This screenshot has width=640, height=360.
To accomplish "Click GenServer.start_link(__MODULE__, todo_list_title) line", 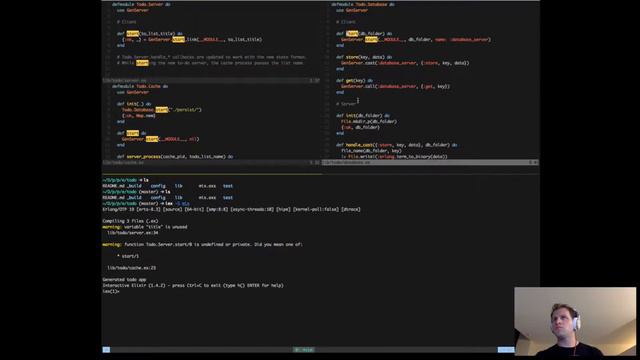I will 192,40.
